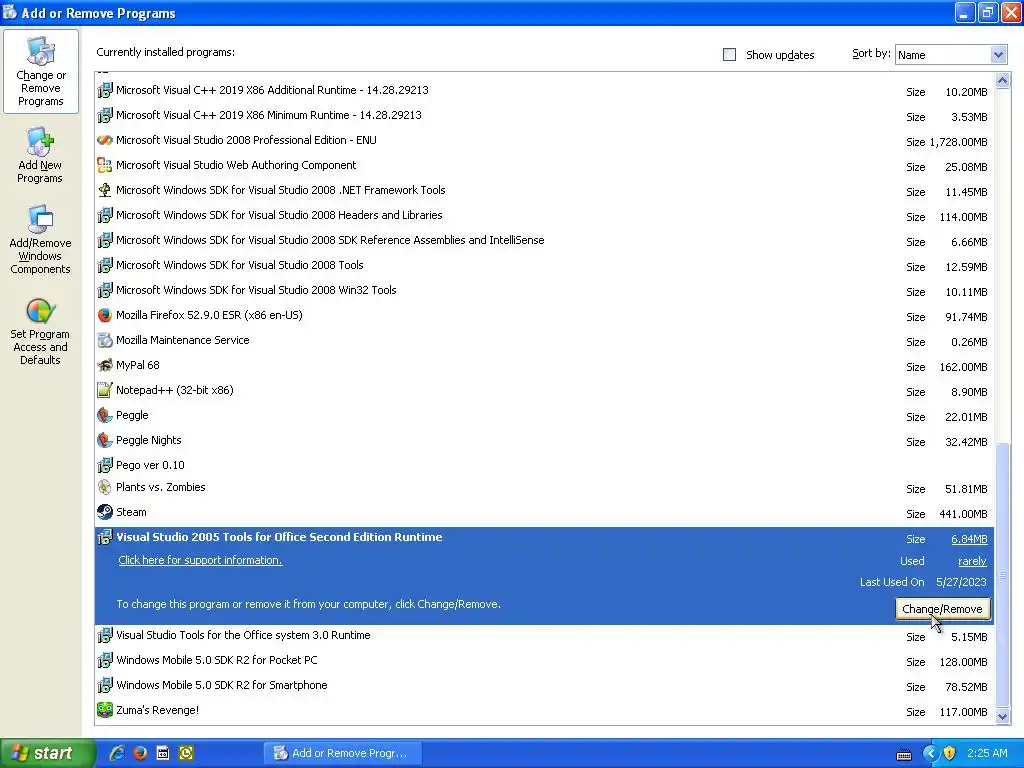Select Microsoft Visual Studio 2008 Professional Edition - ENU
Image resolution: width=1024 pixels, height=768 pixels.
pos(246,140)
